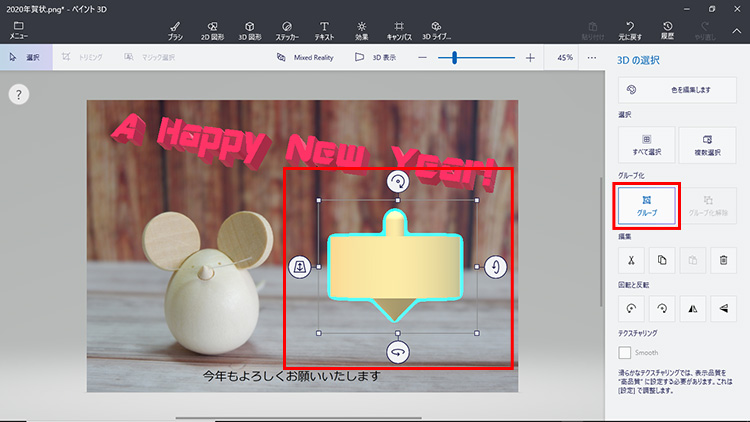The image size is (750, 422).
Task: Toggle Mixed Reality mode
Action: 305,58
